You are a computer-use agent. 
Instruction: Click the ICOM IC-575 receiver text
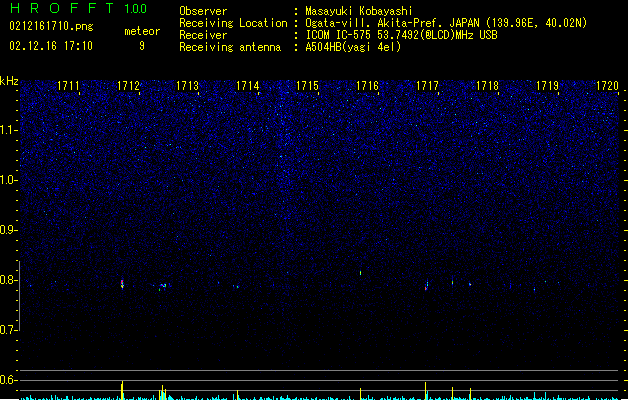pyautogui.click(x=401, y=35)
